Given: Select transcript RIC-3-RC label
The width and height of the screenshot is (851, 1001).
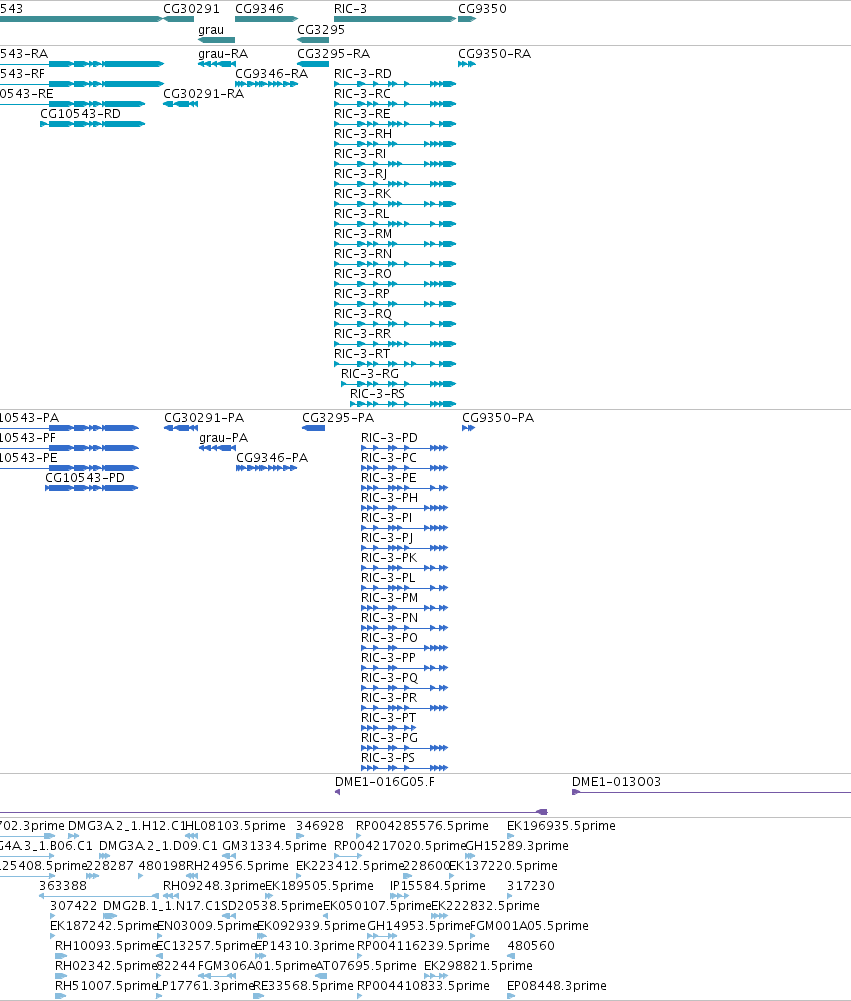Looking at the screenshot, I should (362, 94).
